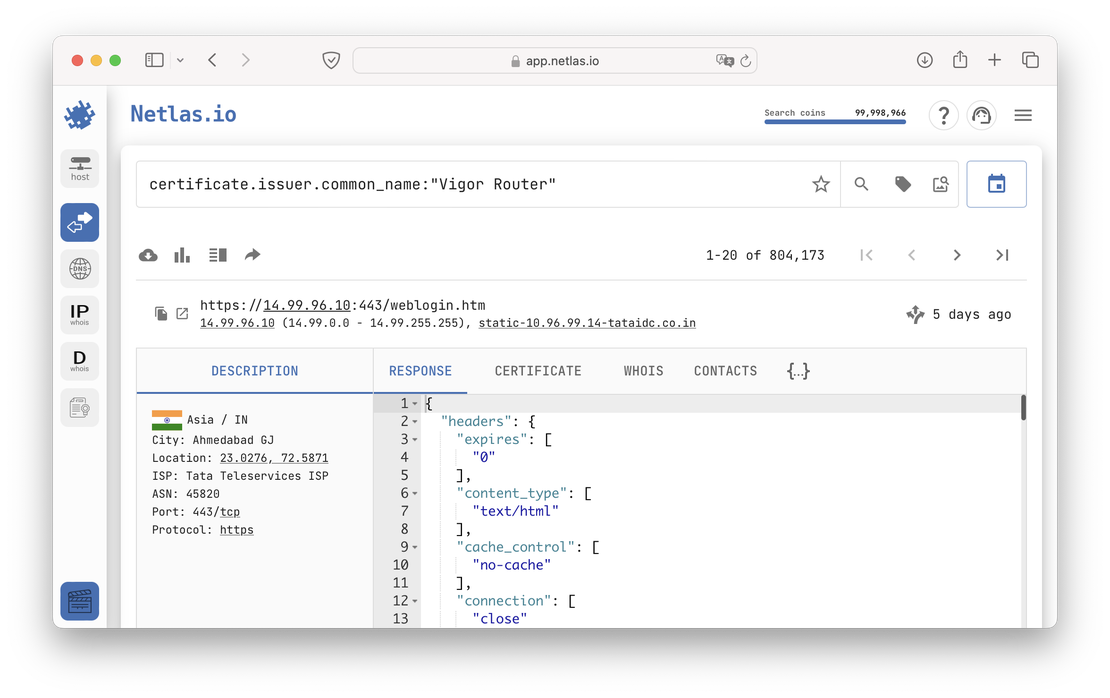1110x698 pixels.
Task: Open the statistics histogram view
Action: 181,255
